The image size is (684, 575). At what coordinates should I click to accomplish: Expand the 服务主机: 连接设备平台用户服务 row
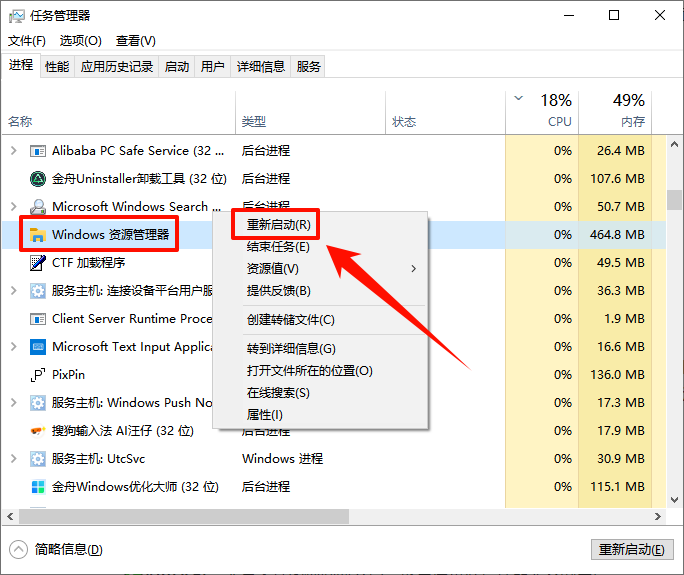pyautogui.click(x=14, y=291)
